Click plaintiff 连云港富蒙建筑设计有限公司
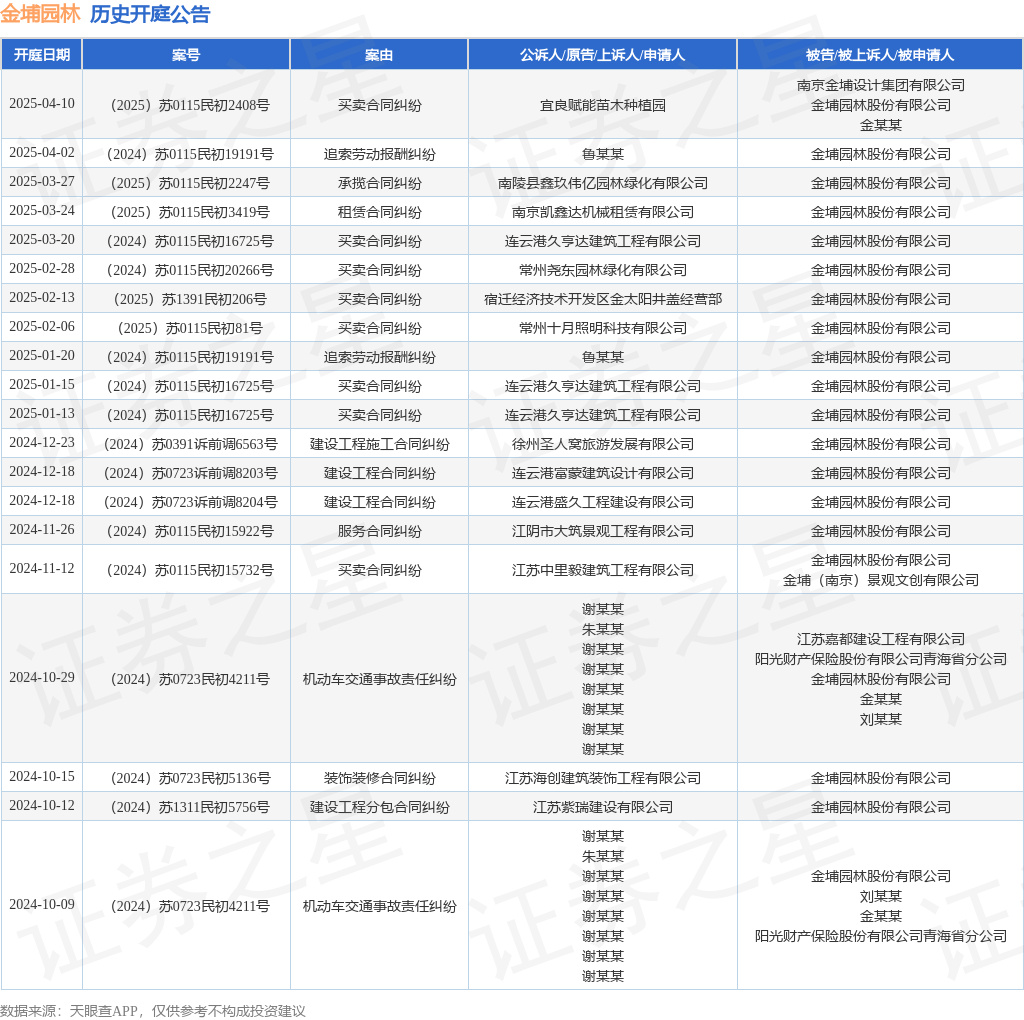Image resolution: width=1024 pixels, height=1020 pixels. tap(602, 473)
